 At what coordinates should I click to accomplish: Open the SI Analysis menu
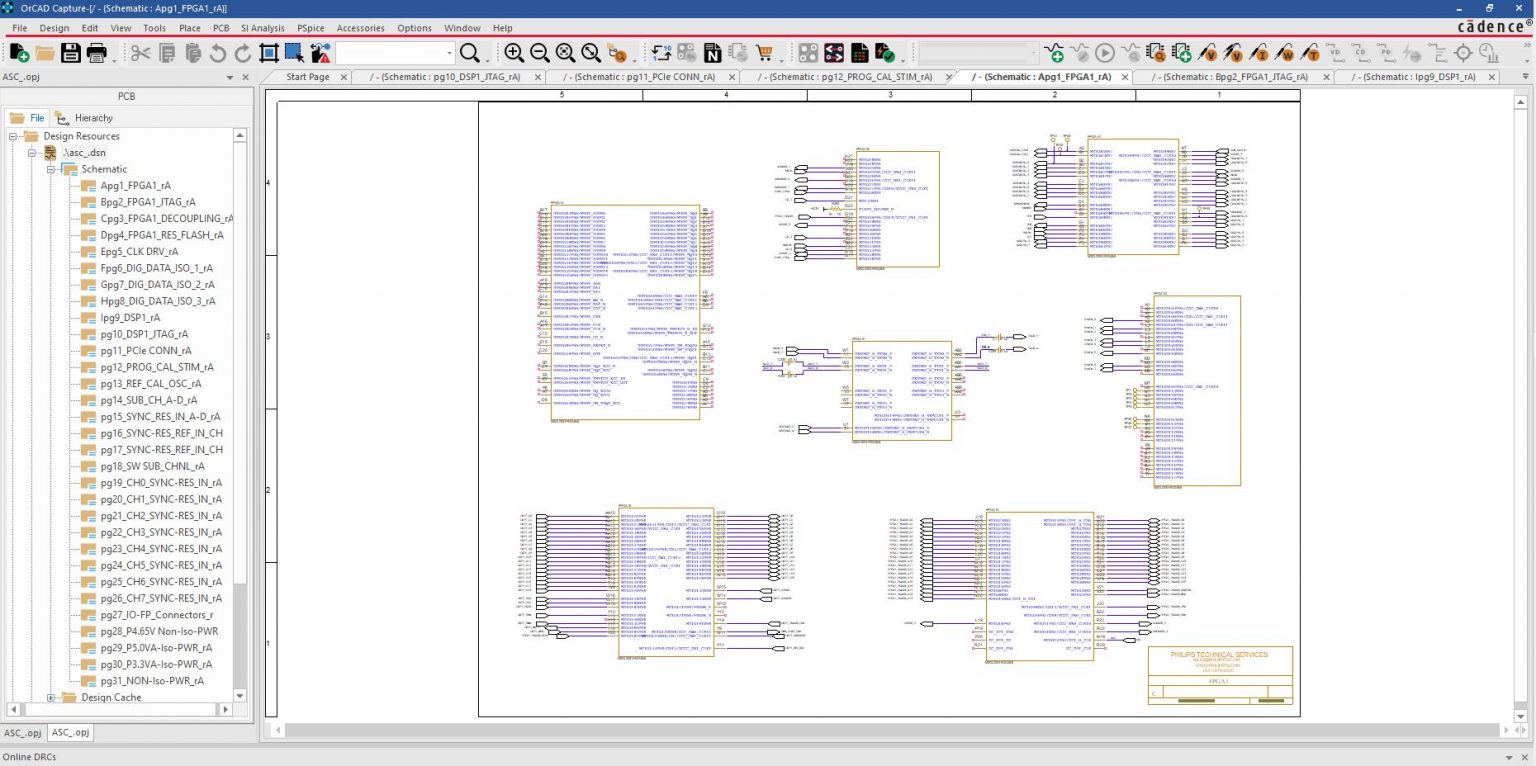coord(263,28)
